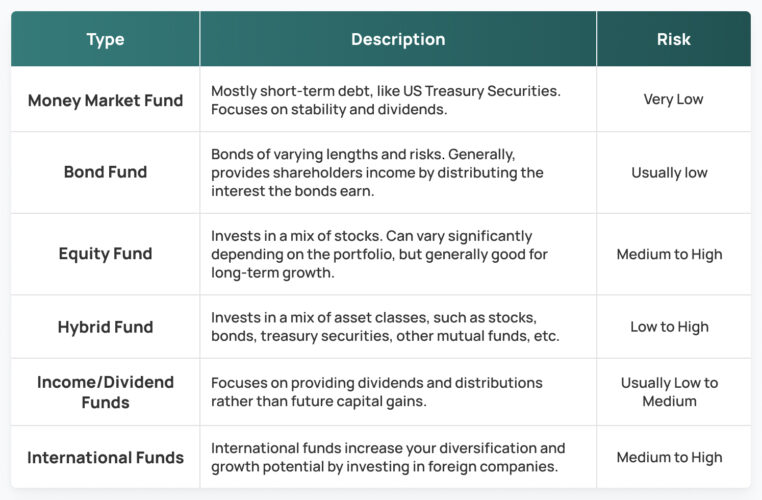Select the Bond Fund type cell
Viewport: 762px width, 500px height.
105,172
